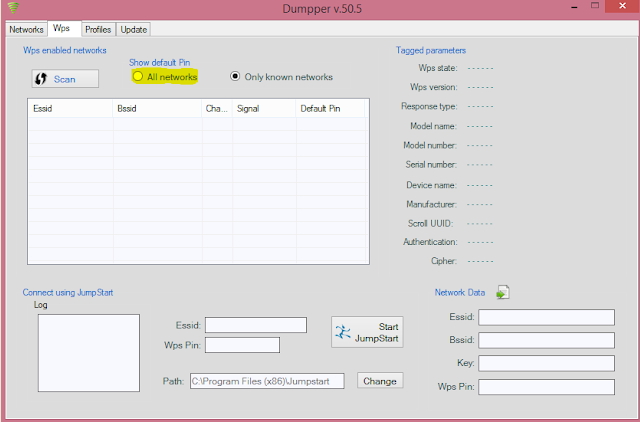
Task: Click the 'Scroll UUID:' label
Action: coord(430,223)
